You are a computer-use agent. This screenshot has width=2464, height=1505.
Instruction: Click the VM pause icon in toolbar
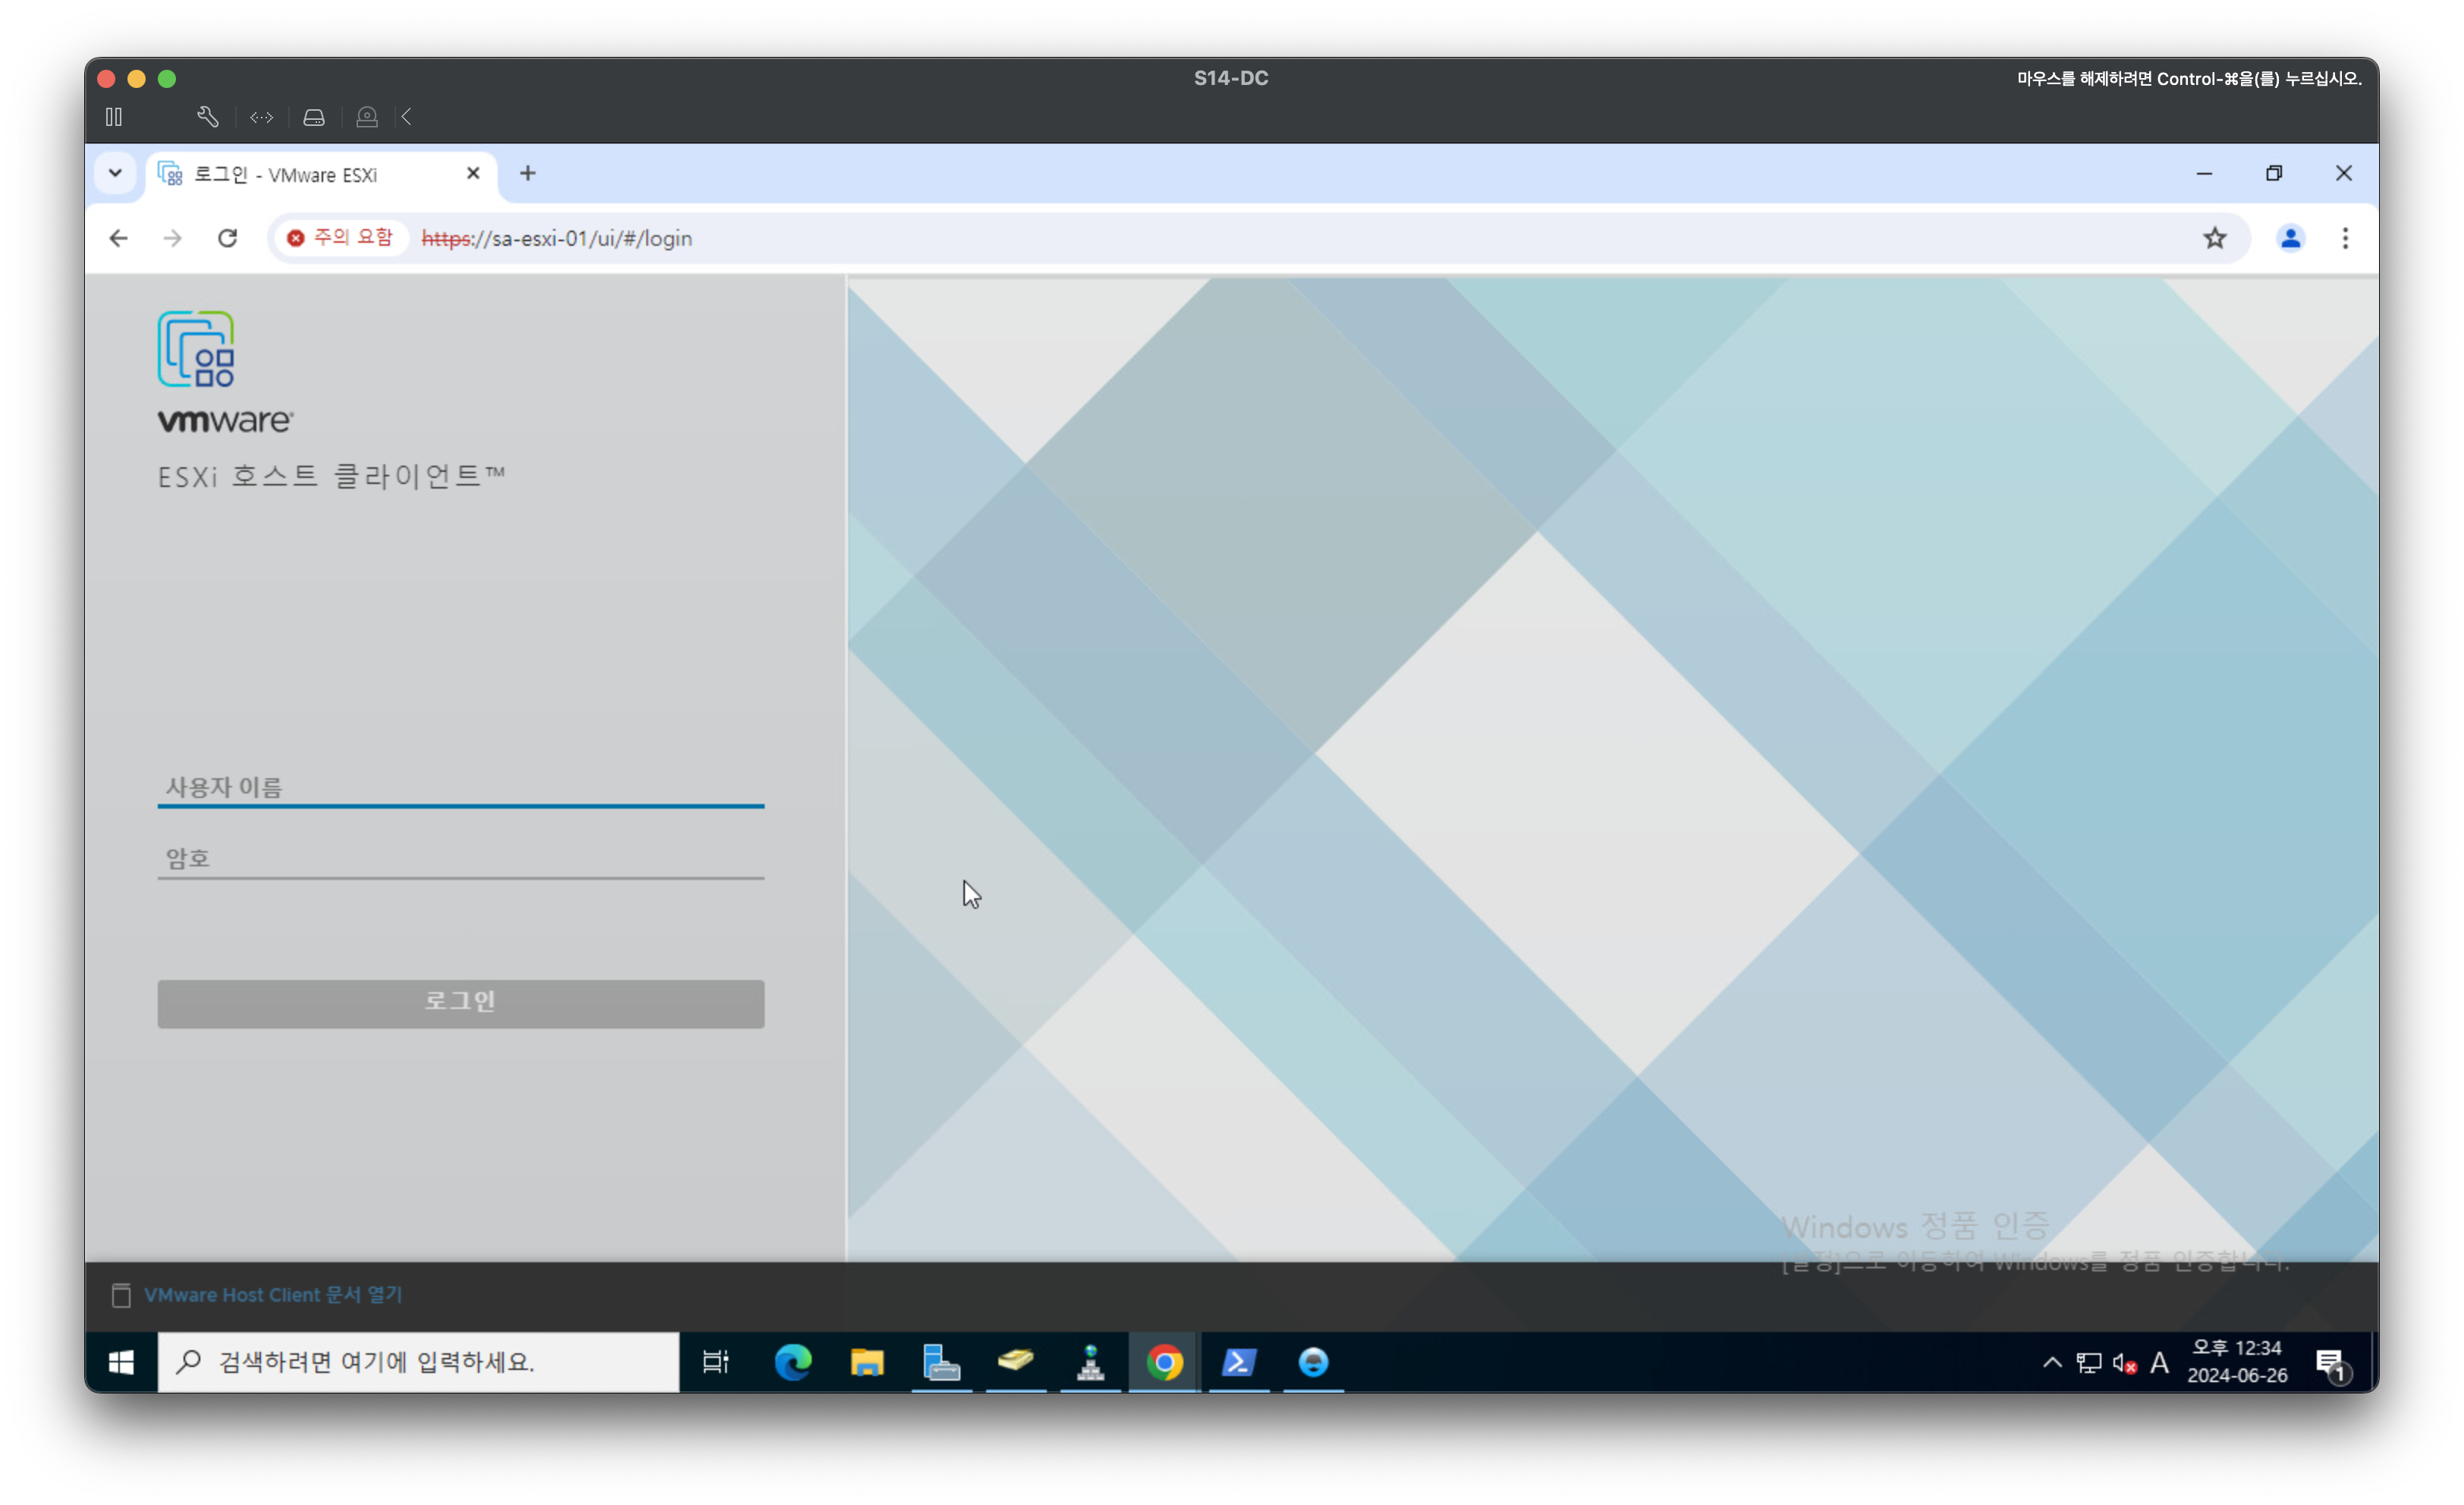click(114, 117)
